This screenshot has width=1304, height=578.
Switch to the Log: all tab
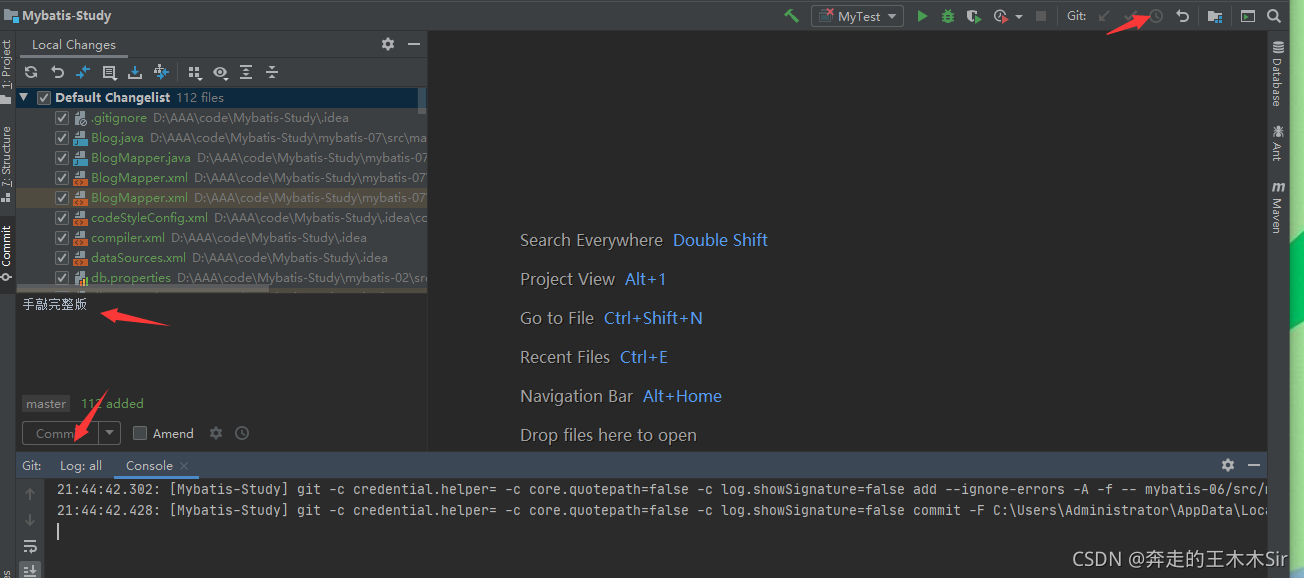81,465
